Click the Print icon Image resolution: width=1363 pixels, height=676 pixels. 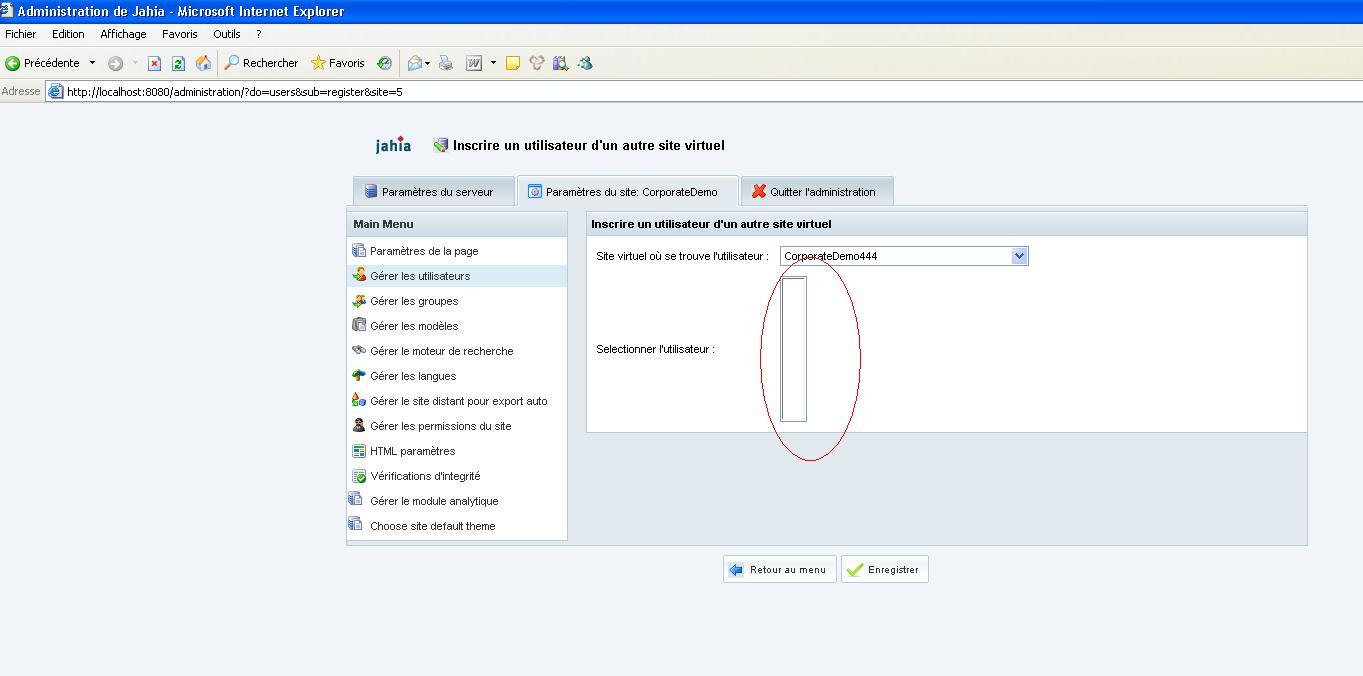[446, 63]
